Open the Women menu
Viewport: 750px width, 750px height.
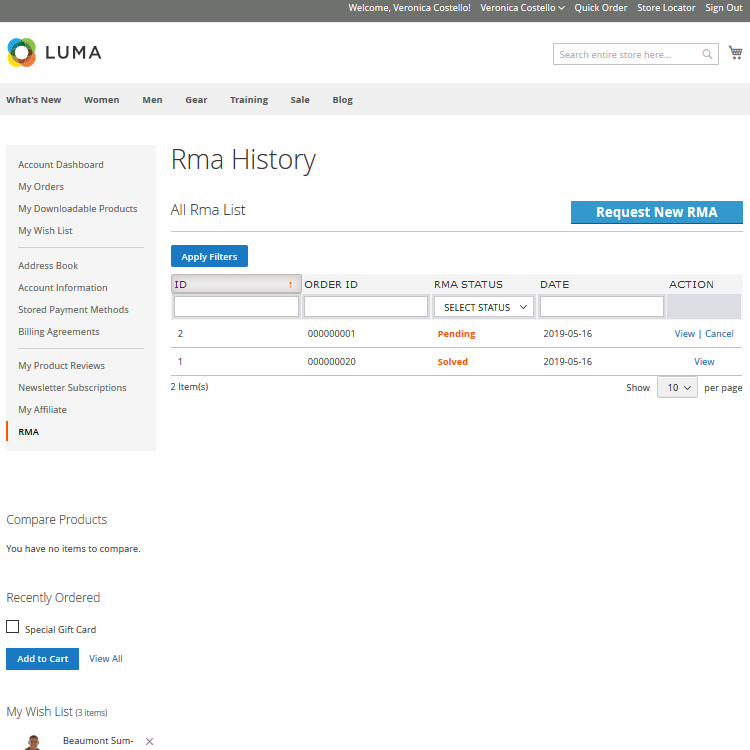tap(101, 100)
